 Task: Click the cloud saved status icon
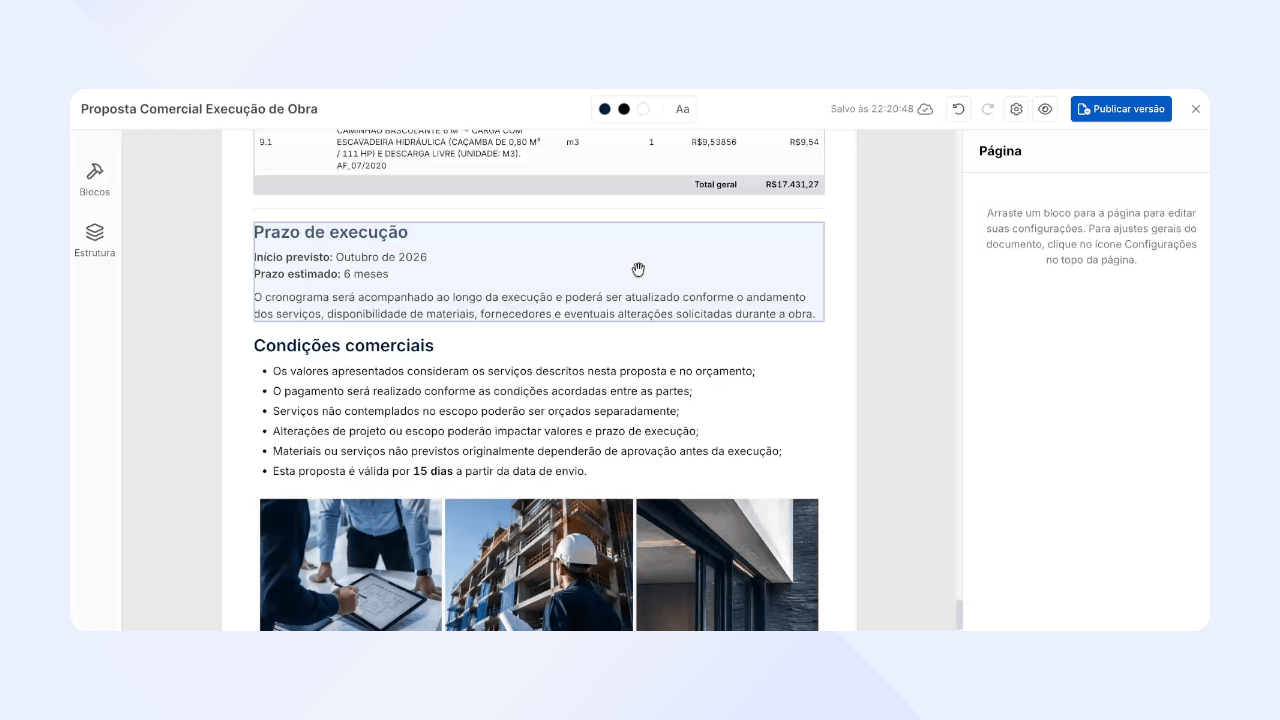click(925, 109)
